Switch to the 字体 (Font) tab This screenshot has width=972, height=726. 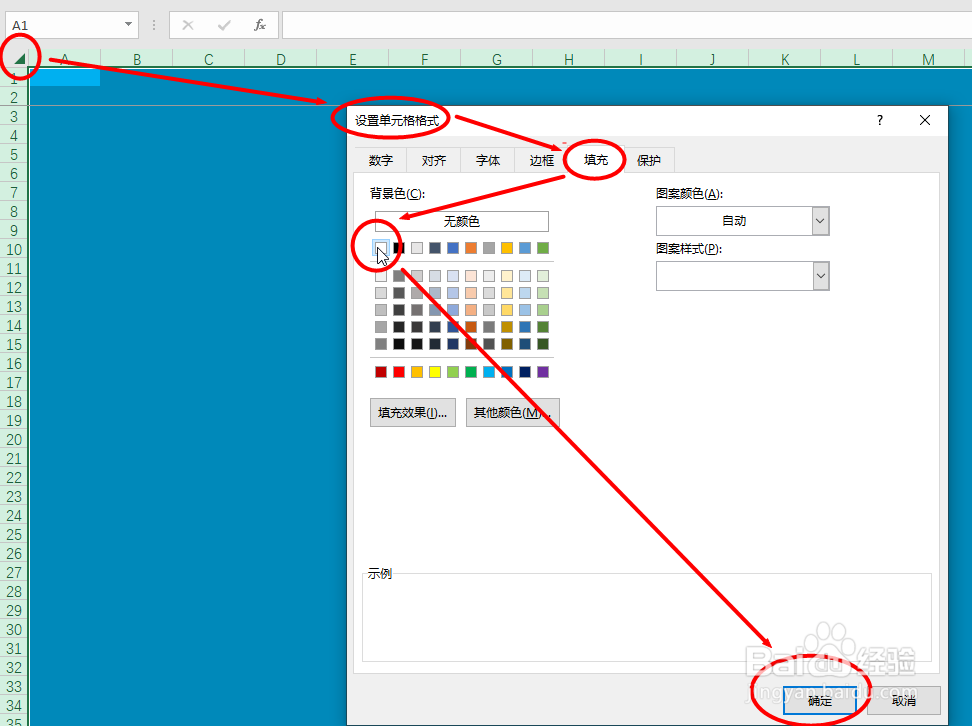tap(487, 159)
